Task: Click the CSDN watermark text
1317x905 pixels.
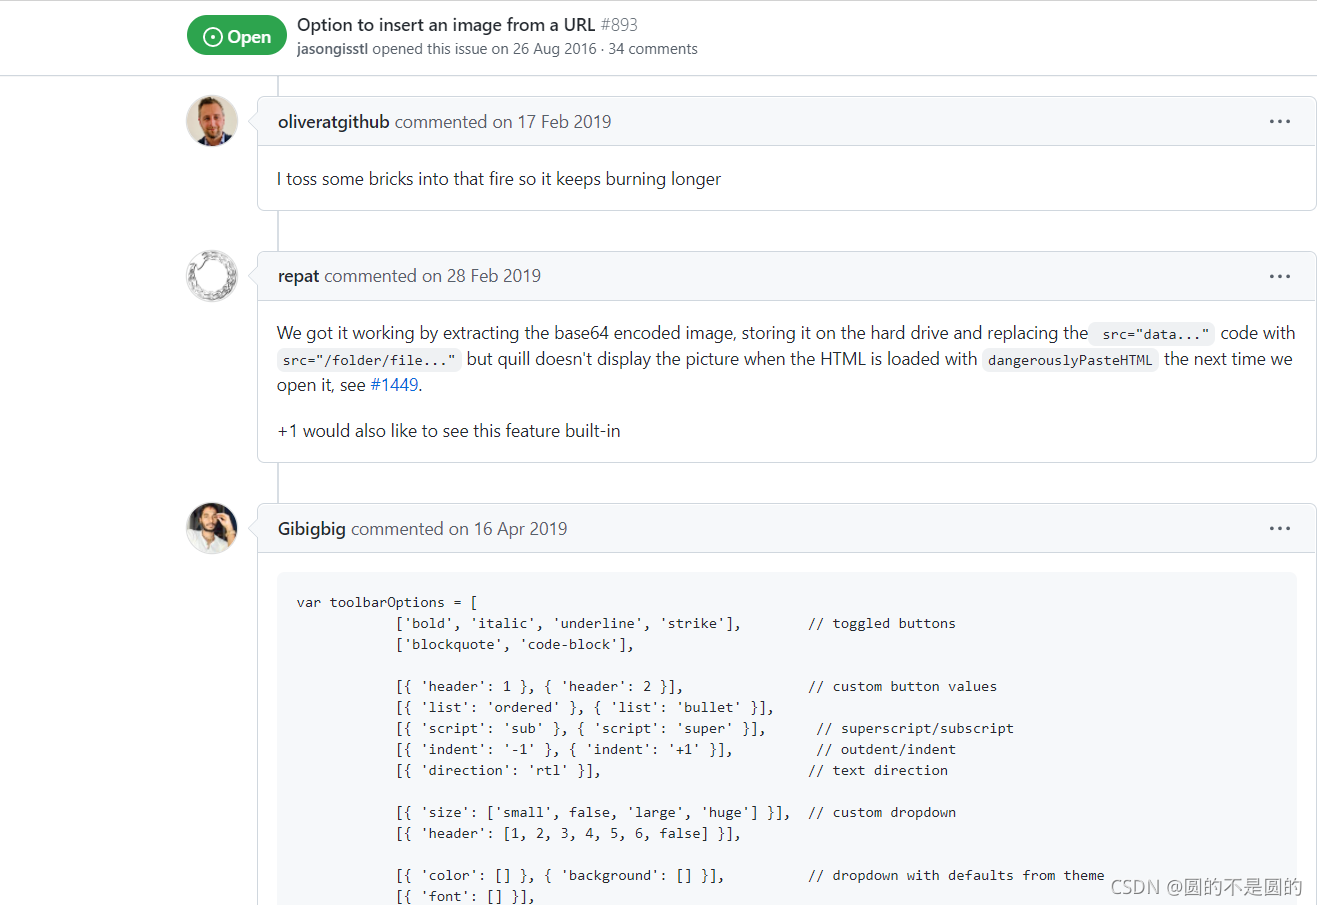Action: [x=1206, y=887]
